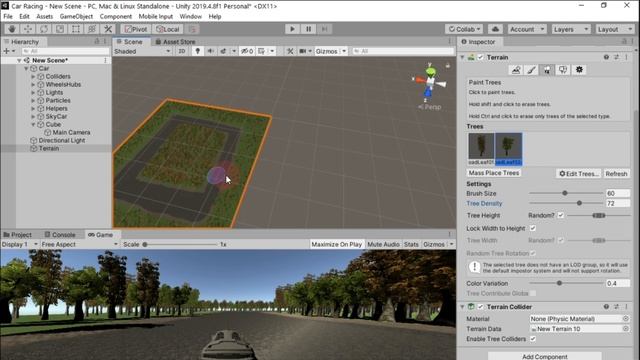Open Account dropdown
The height and width of the screenshot is (360, 640).
click(527, 29)
